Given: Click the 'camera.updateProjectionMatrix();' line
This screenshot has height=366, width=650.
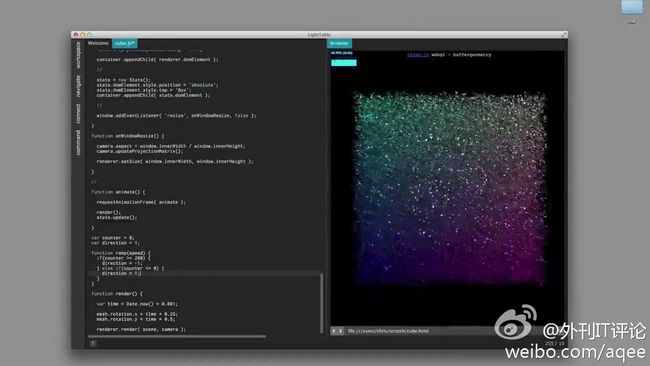Looking at the screenshot, I should pos(140,151).
